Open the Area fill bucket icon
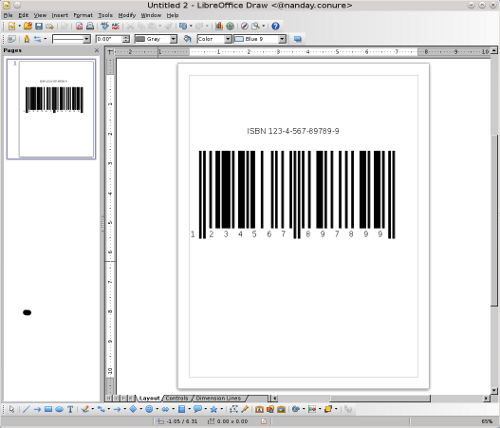 pyautogui.click(x=187, y=39)
